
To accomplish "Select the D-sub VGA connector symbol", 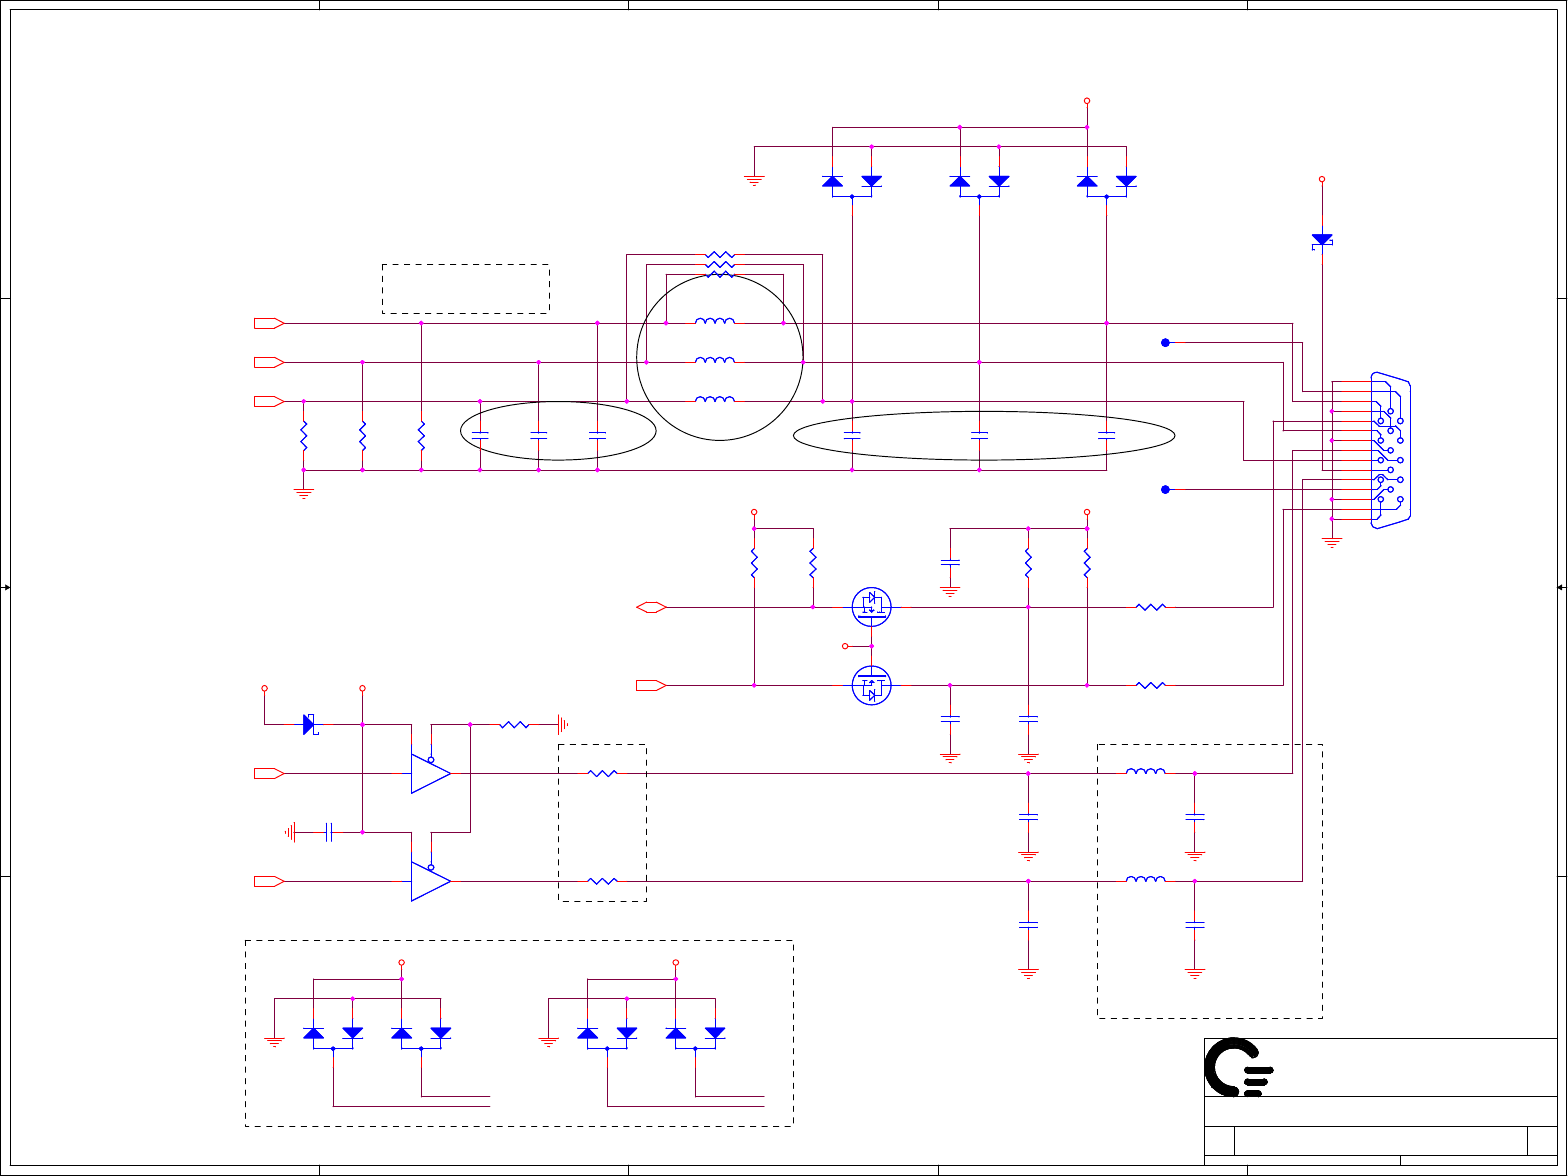I will (x=1390, y=450).
